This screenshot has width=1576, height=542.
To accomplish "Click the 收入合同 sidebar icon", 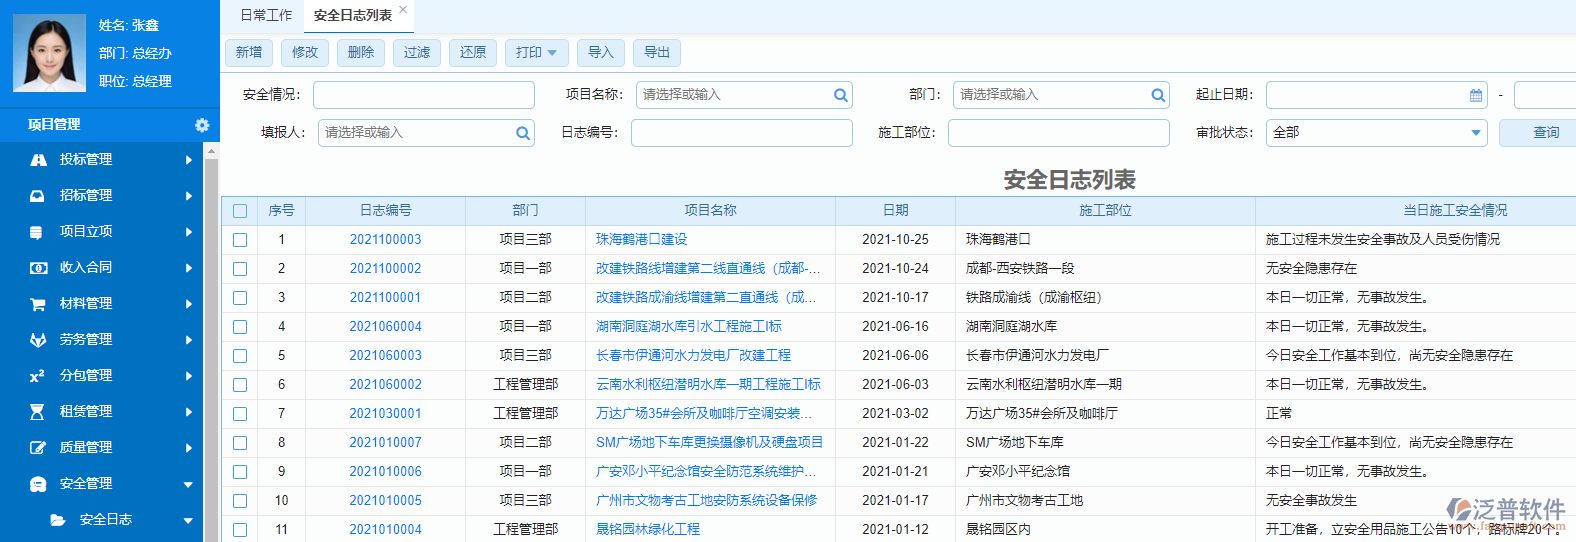I will pos(38,268).
